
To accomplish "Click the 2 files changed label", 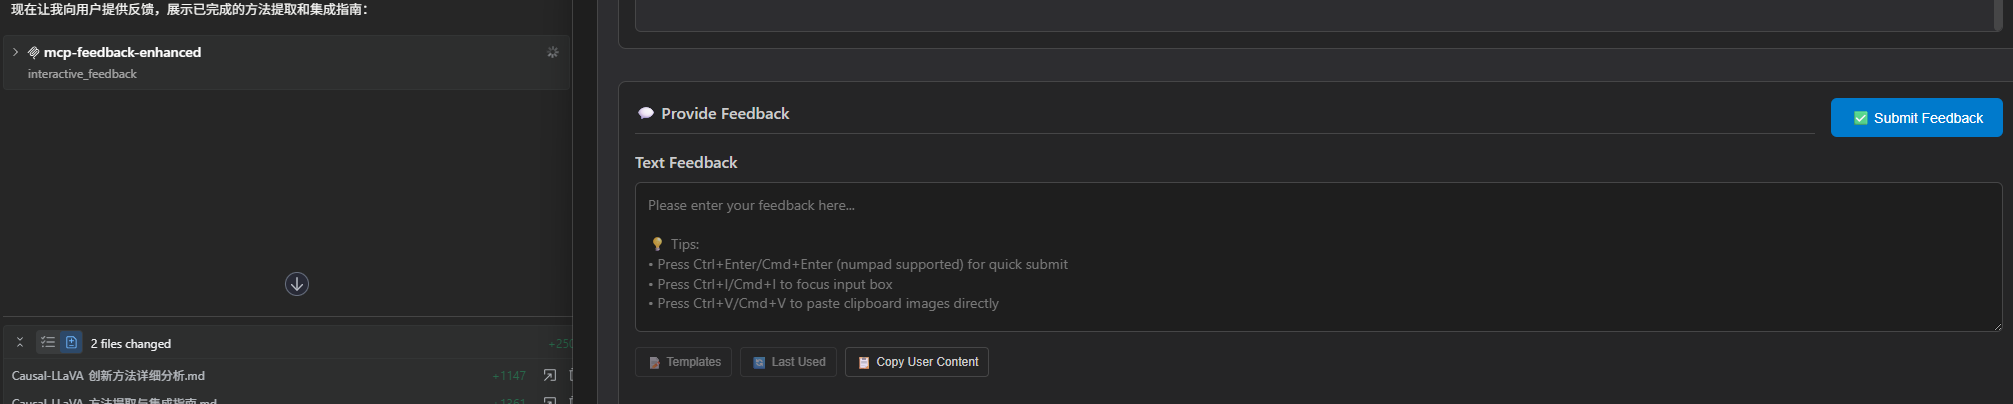I will click(x=131, y=343).
